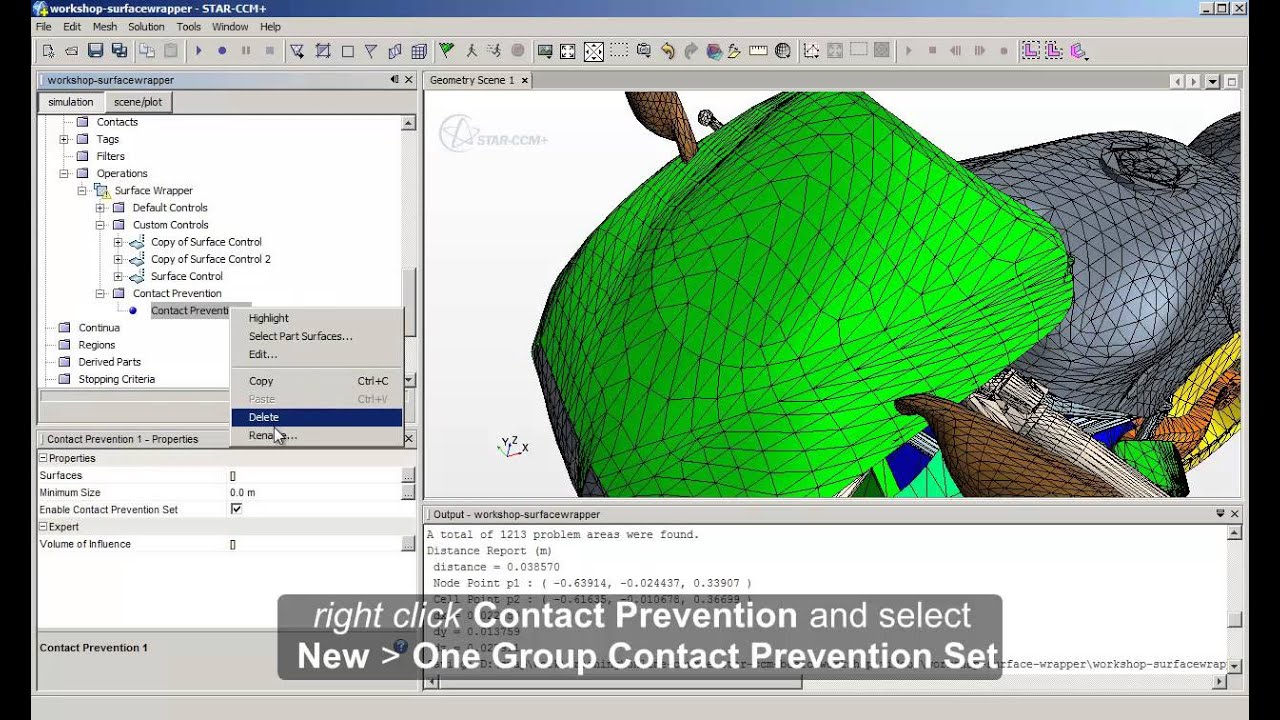Click the ruler Measure Distance icon
Screen dimensions: 1280x720
click(758, 51)
